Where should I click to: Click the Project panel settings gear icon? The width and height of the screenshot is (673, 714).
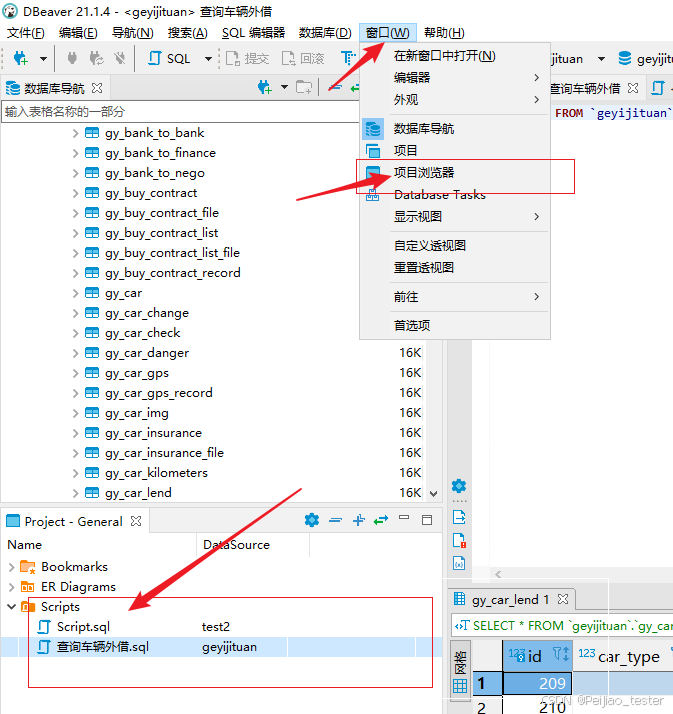pos(312,520)
